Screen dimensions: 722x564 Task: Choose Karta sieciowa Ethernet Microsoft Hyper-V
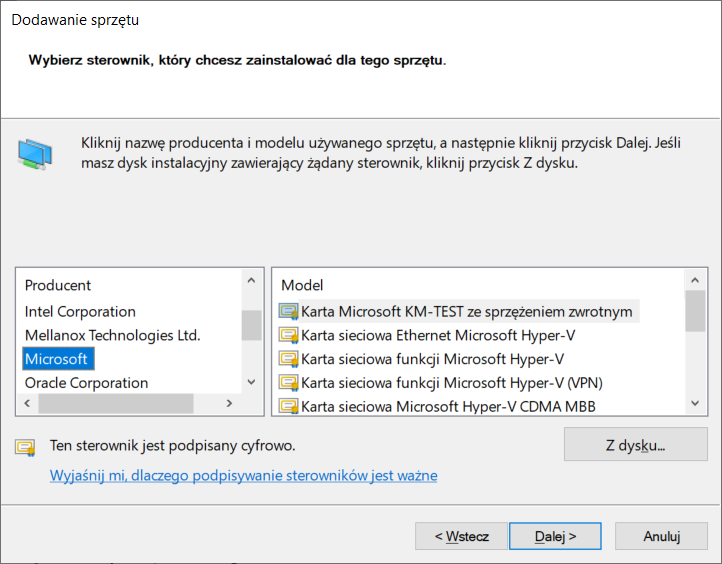pyautogui.click(x=438, y=335)
